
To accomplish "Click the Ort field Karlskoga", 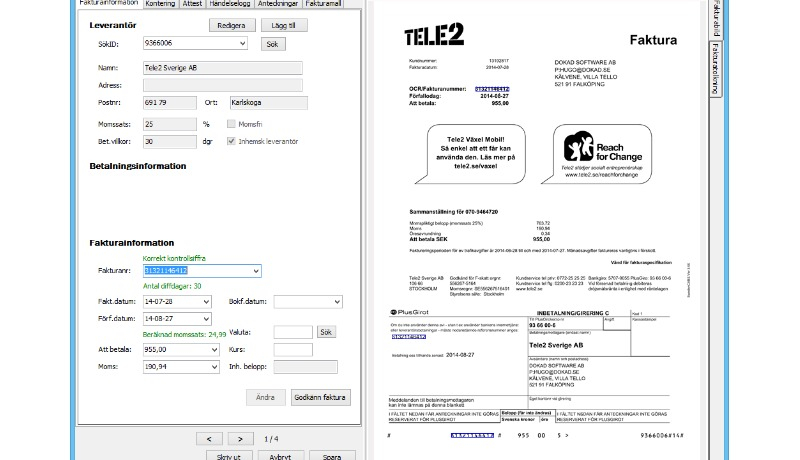I will pyautogui.click(x=268, y=103).
